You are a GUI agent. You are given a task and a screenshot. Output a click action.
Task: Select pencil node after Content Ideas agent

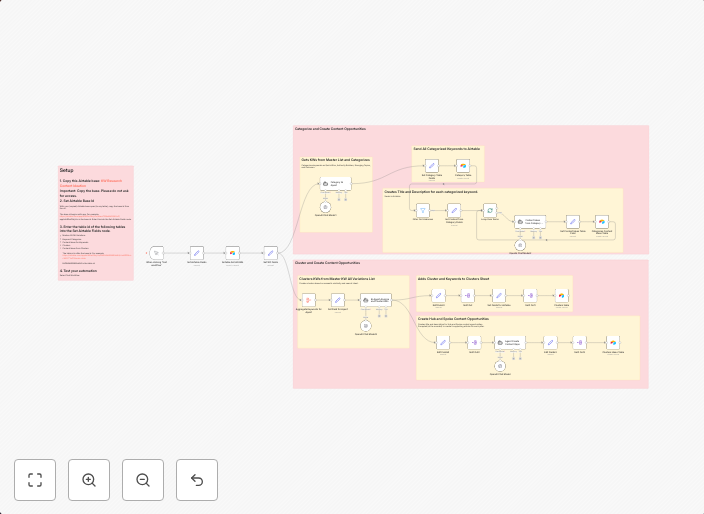(572, 221)
